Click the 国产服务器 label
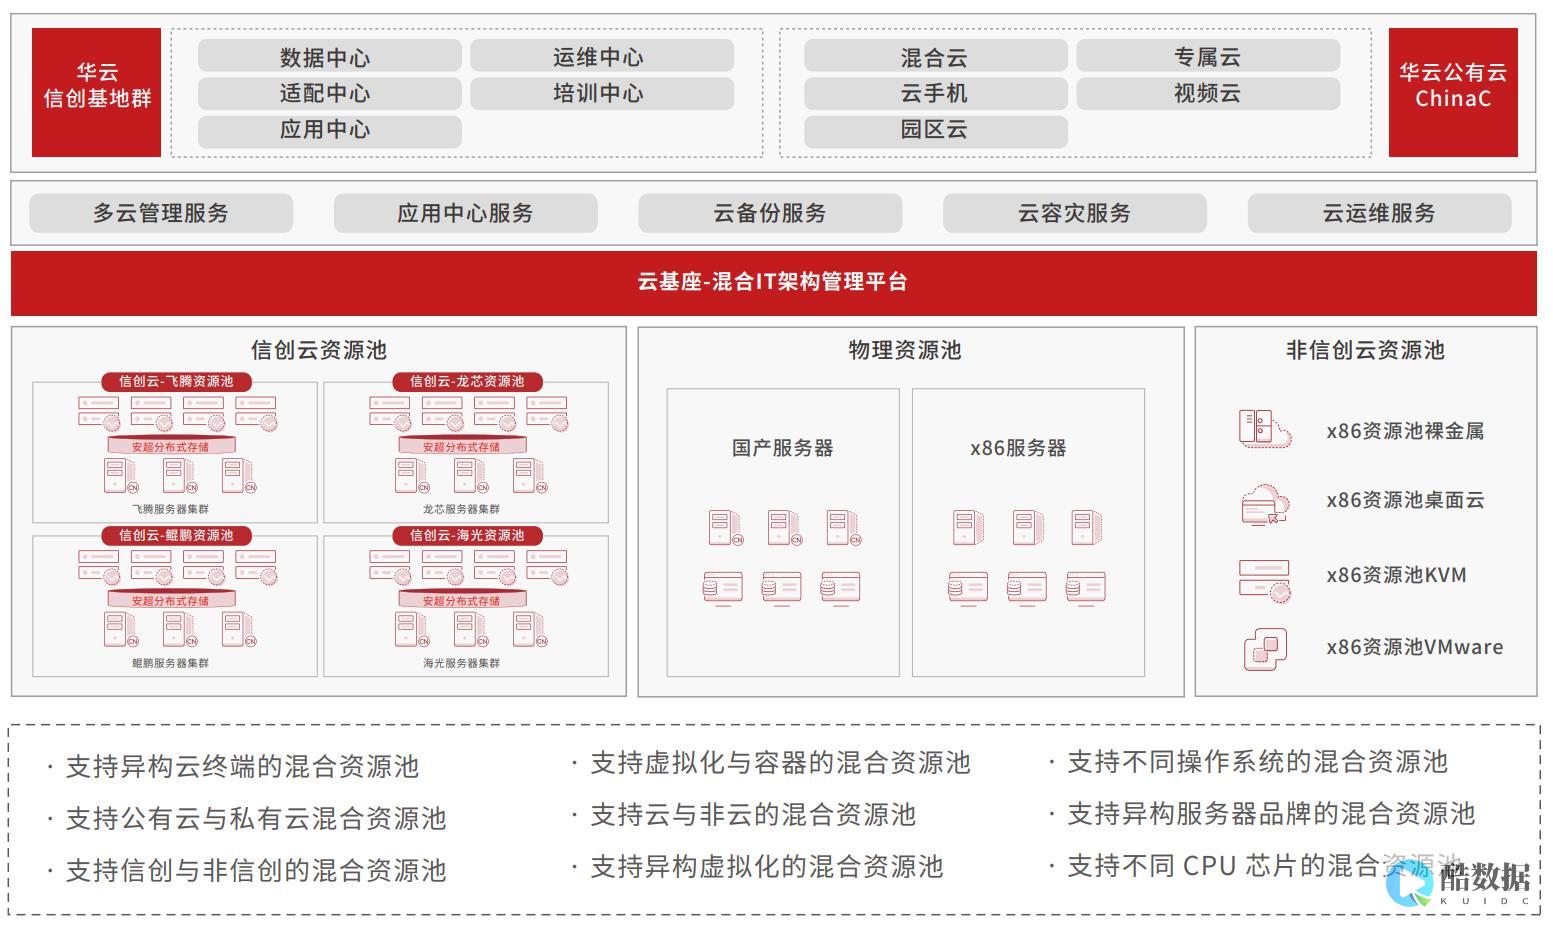Viewport: 1553px width, 929px height. pos(783,448)
